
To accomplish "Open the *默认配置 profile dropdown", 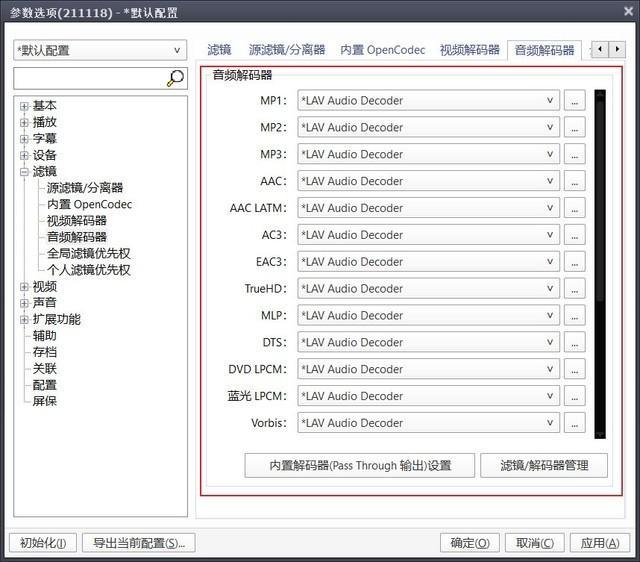I will [x=100, y=50].
